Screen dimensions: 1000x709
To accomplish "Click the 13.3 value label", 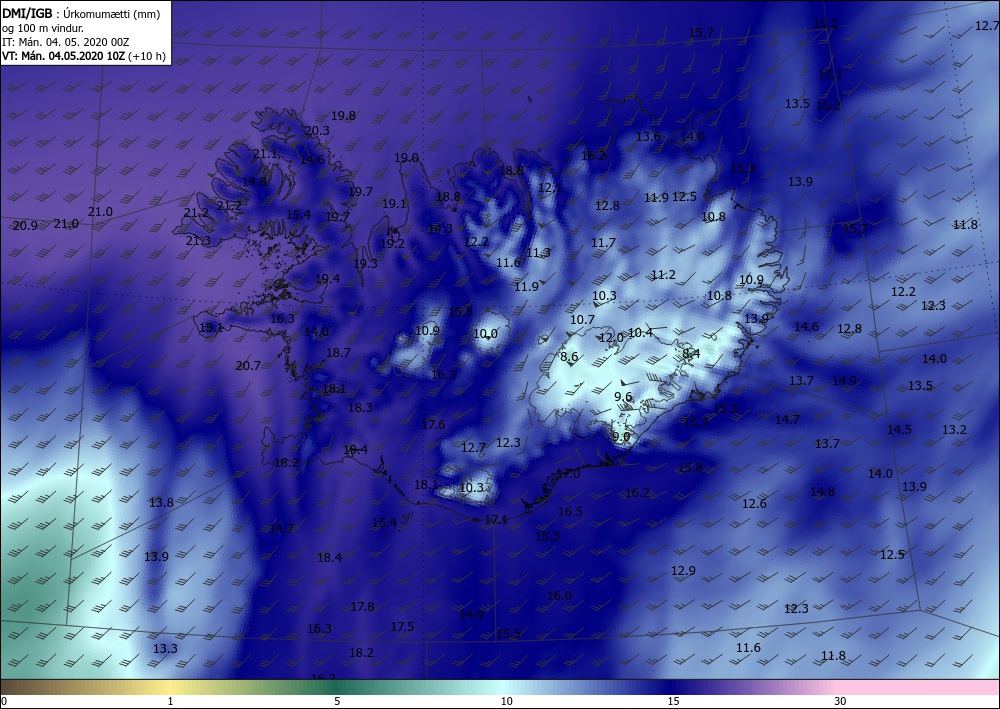I will (x=165, y=649).
